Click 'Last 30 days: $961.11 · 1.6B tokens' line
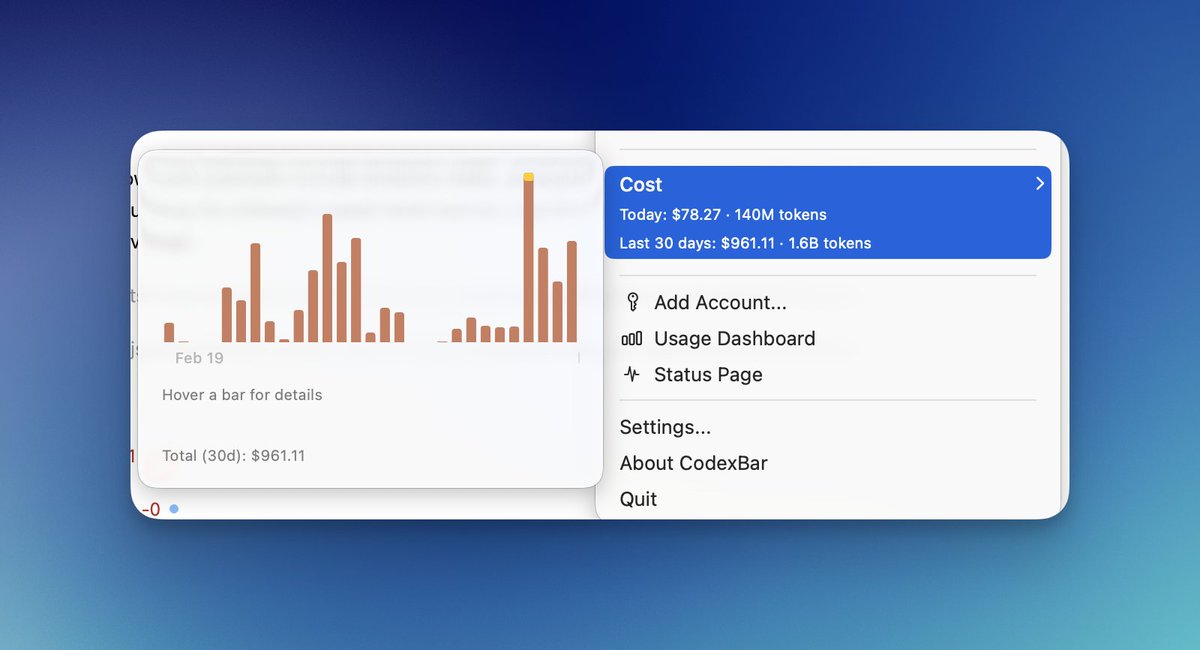 pyautogui.click(x=745, y=243)
